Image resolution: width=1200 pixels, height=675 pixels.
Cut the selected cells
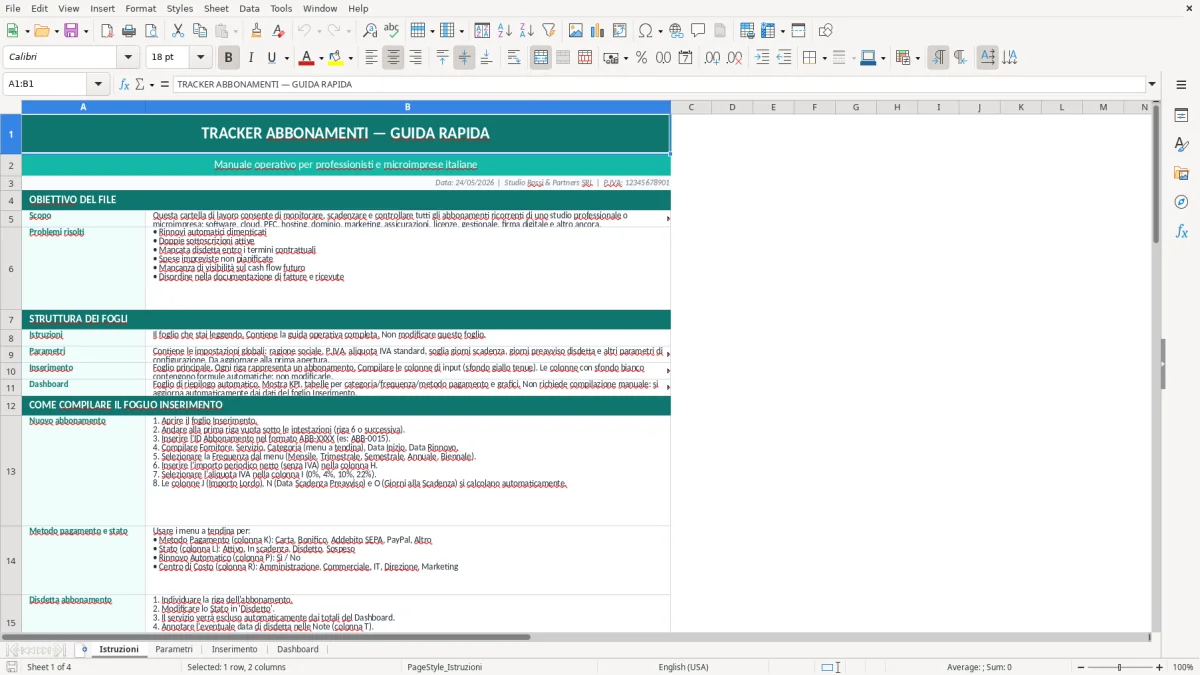[x=177, y=31]
